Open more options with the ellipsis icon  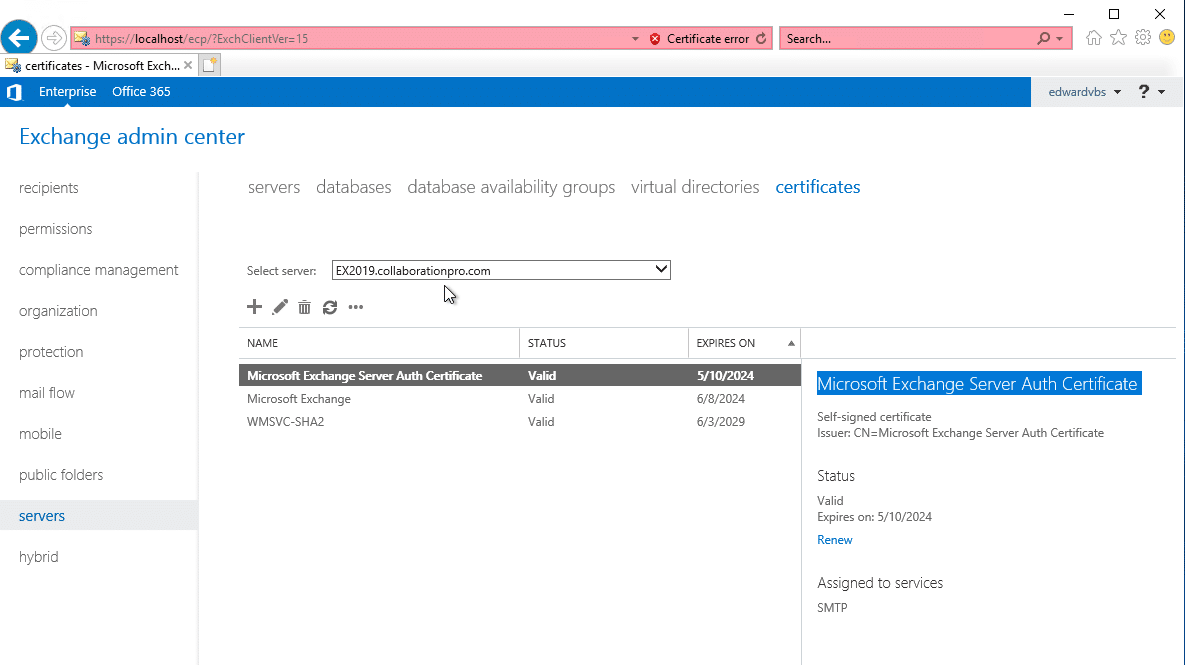356,307
